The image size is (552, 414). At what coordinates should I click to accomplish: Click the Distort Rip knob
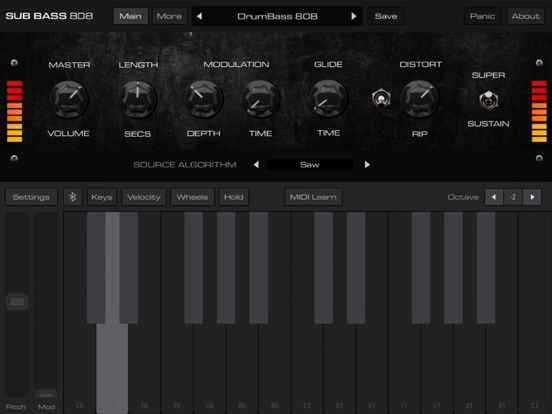coord(420,99)
